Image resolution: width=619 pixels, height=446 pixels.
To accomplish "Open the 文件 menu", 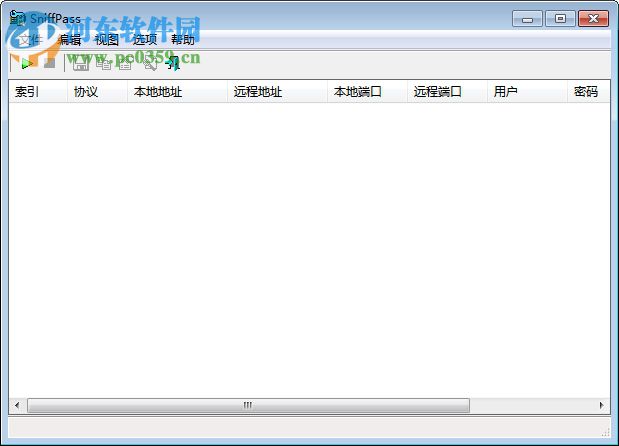I will click(x=30, y=39).
